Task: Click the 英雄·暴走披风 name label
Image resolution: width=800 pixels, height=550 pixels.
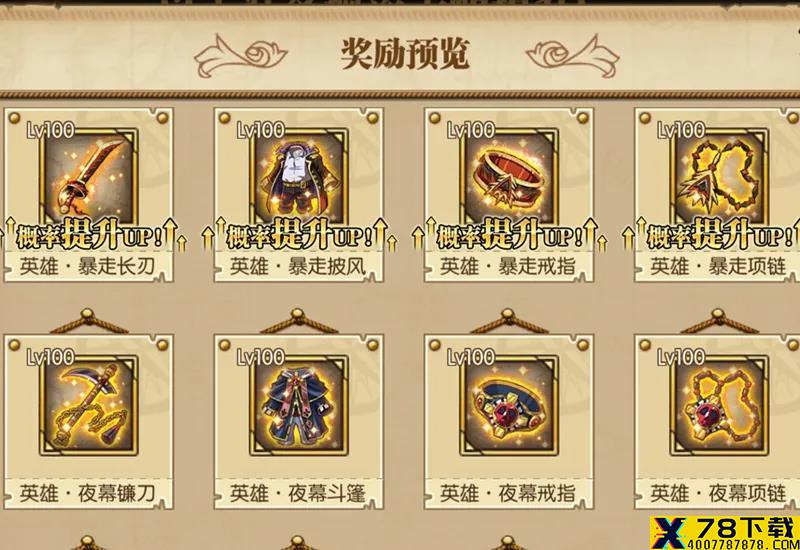Action: click(x=298, y=266)
